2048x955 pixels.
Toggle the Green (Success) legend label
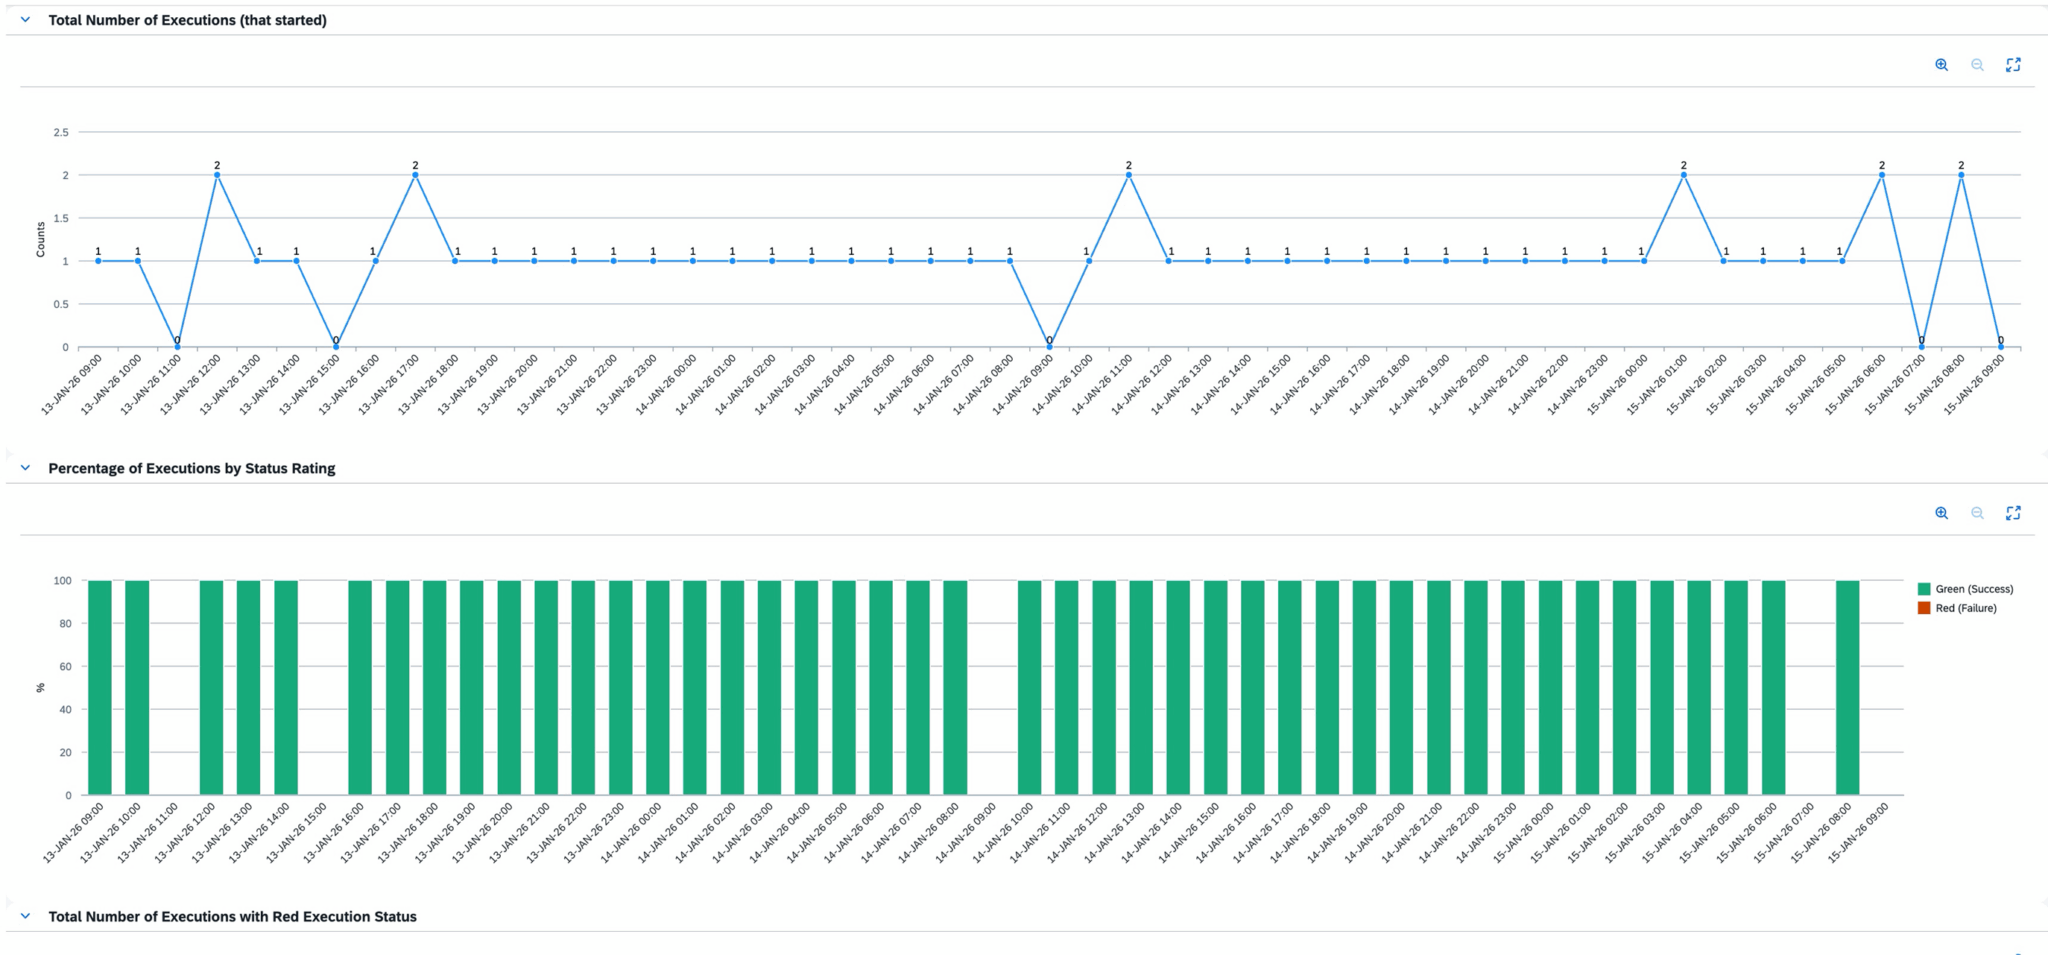click(1974, 589)
